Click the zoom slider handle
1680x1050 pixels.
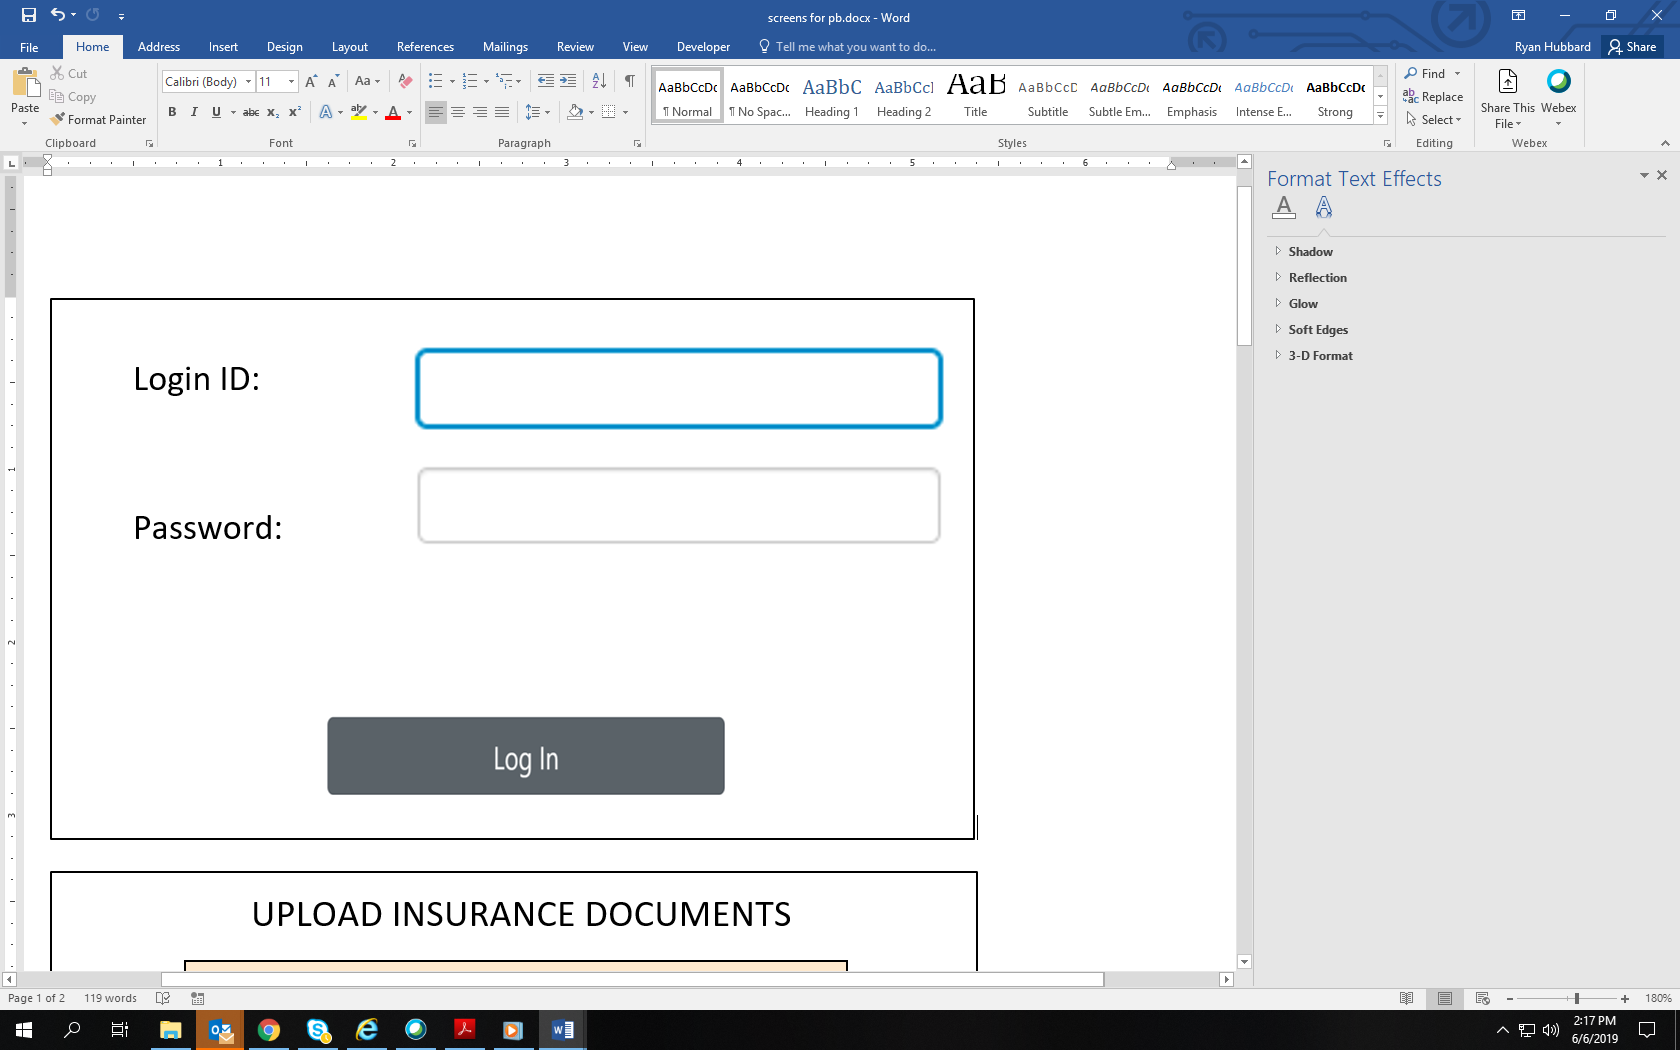click(1577, 999)
